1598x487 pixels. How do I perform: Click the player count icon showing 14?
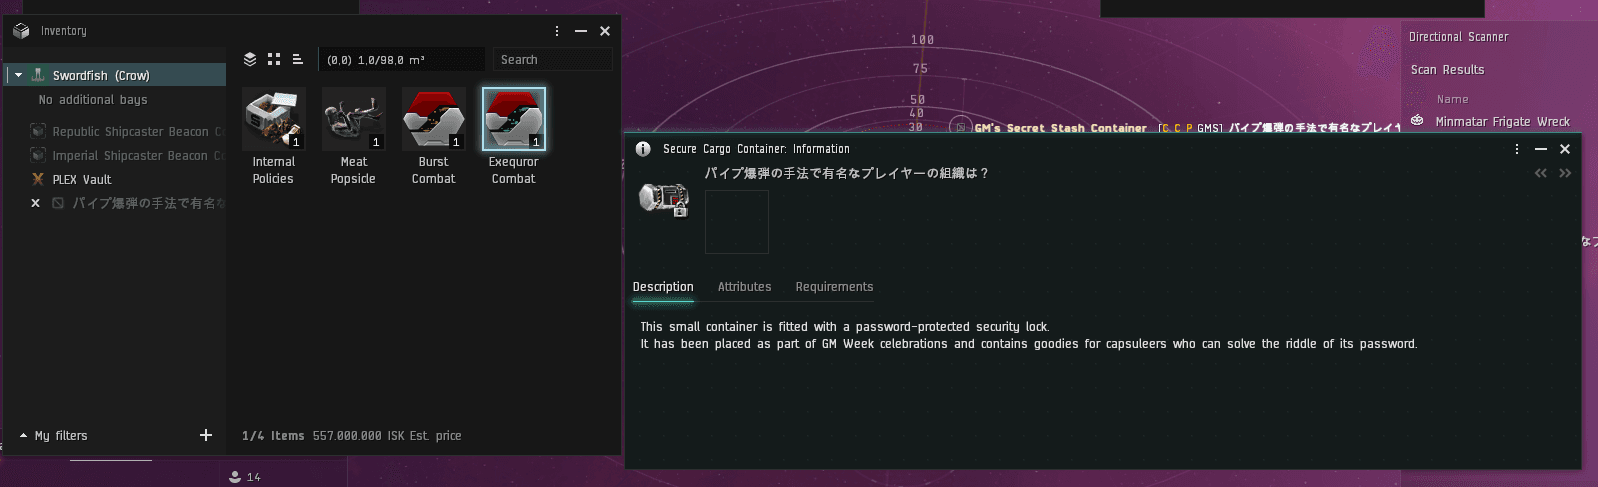click(x=235, y=477)
